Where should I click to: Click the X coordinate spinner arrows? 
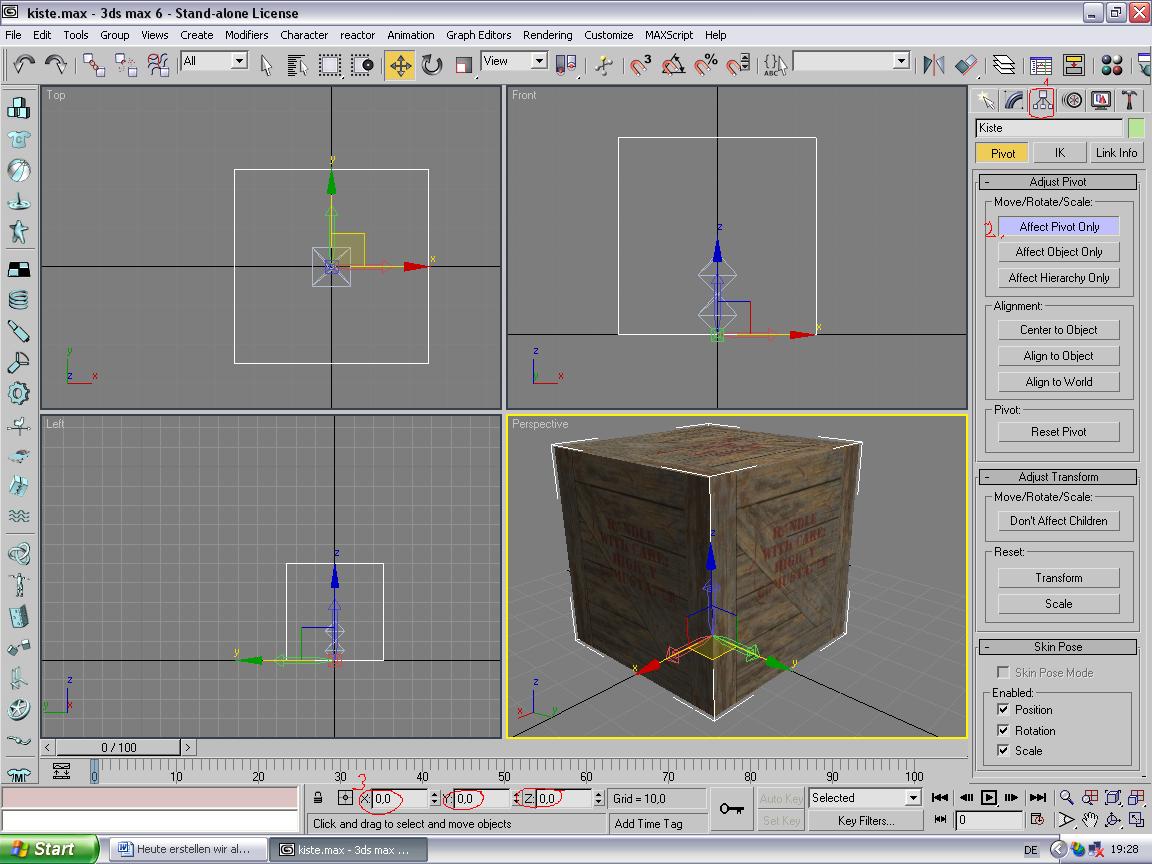click(x=434, y=798)
